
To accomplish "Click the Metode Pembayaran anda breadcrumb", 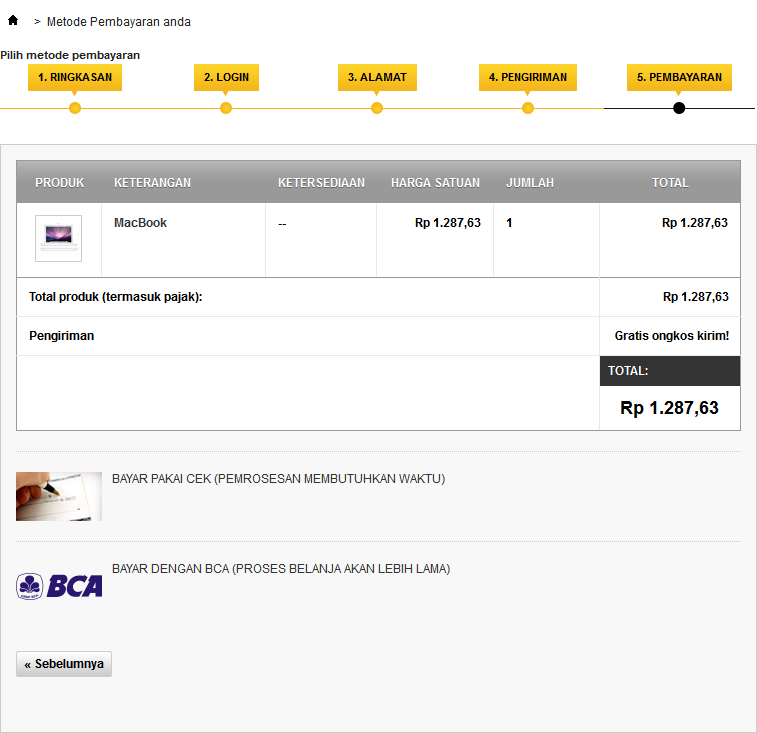I will pyautogui.click(x=119, y=22).
